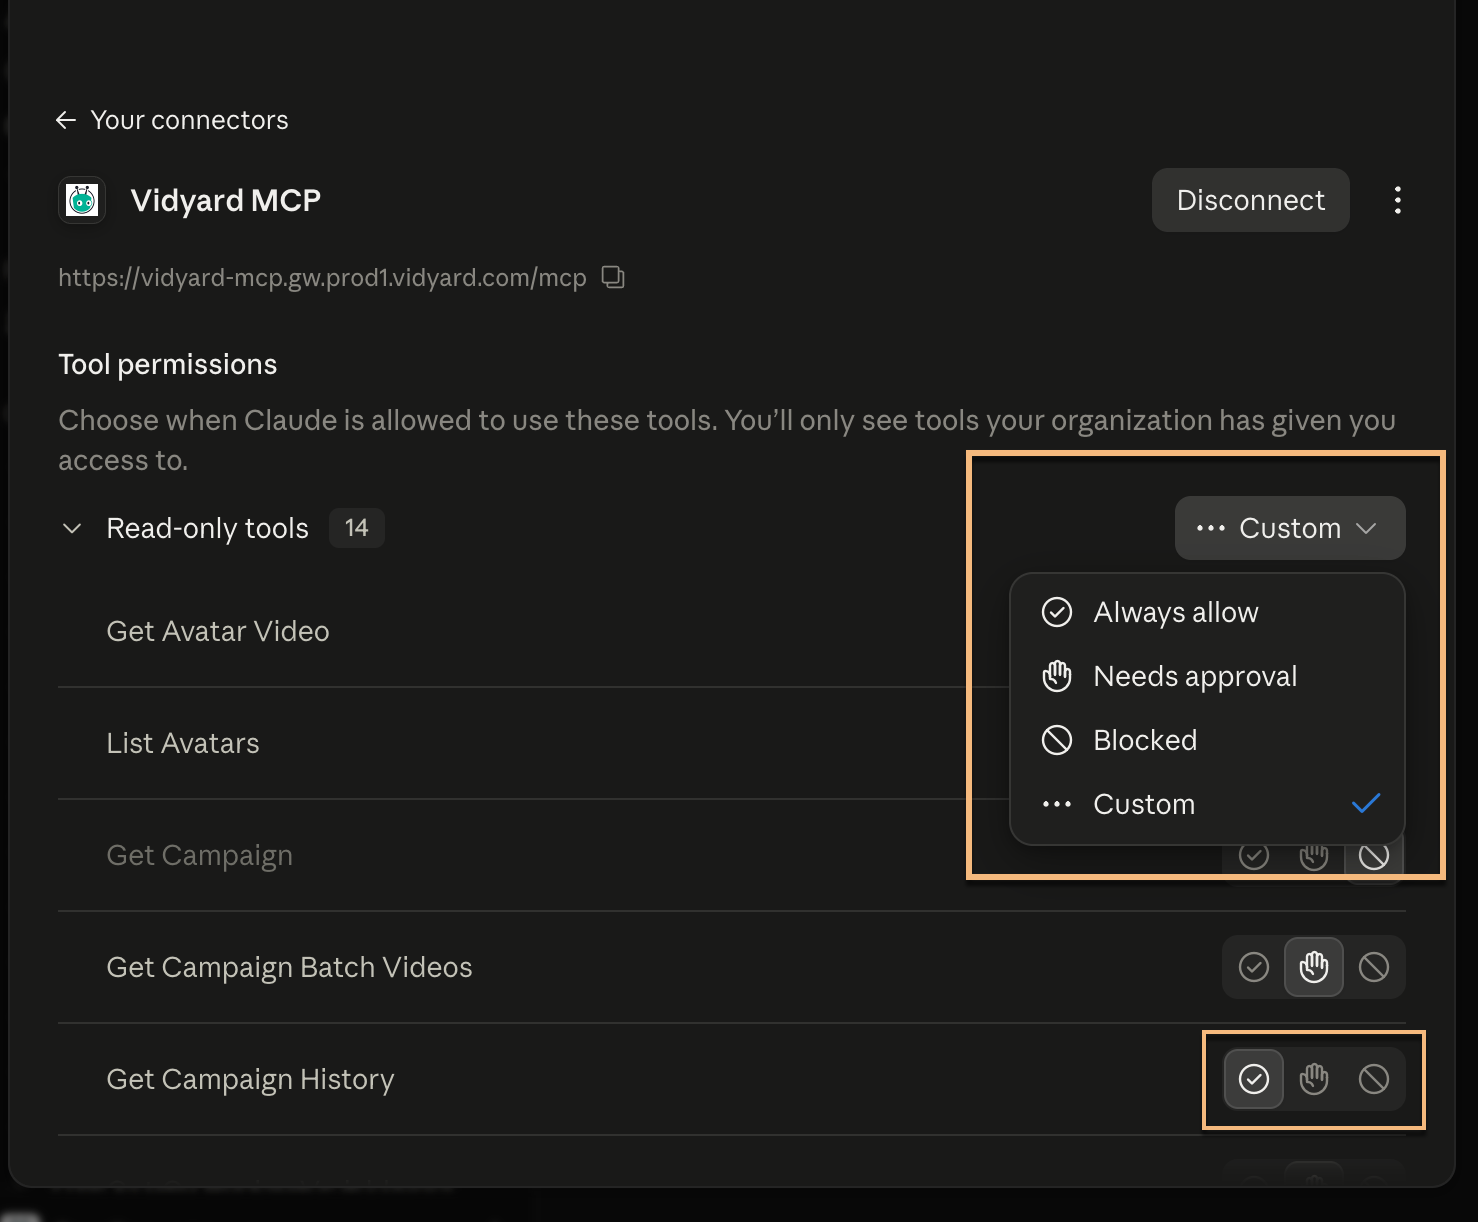Click the 14 tools count badge

coord(357,528)
